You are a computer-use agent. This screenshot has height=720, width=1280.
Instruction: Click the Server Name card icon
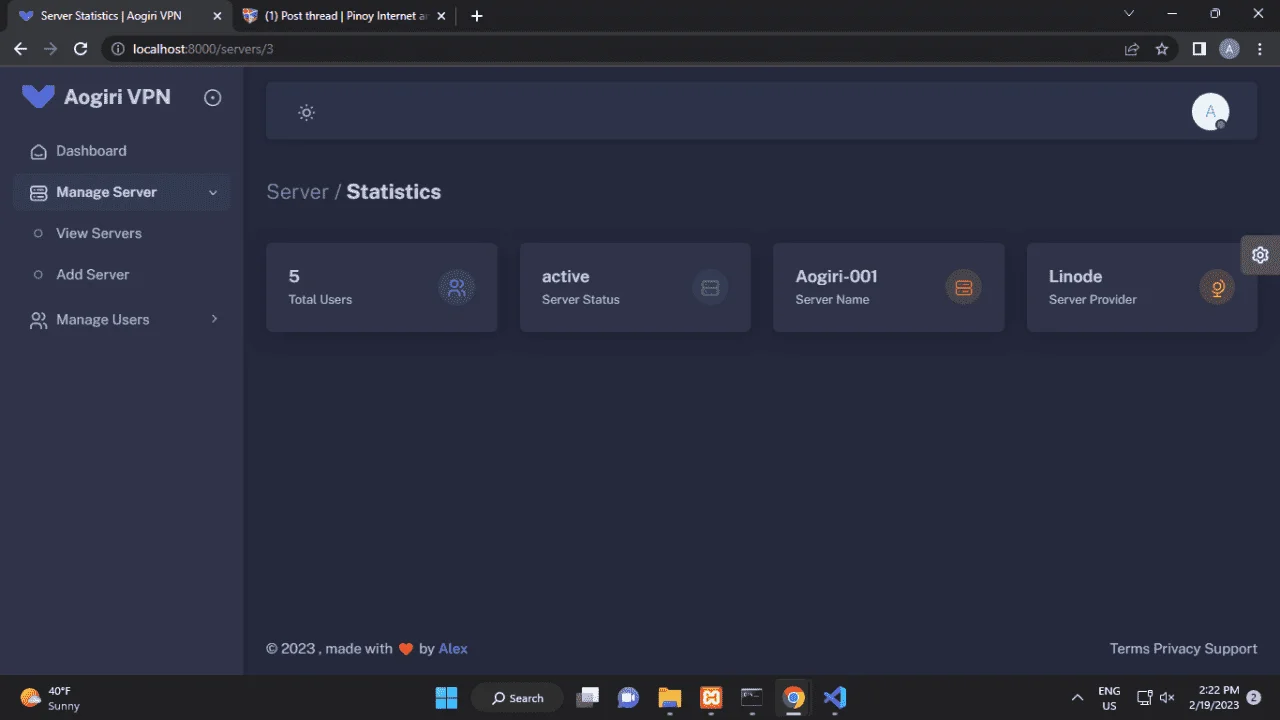click(963, 288)
